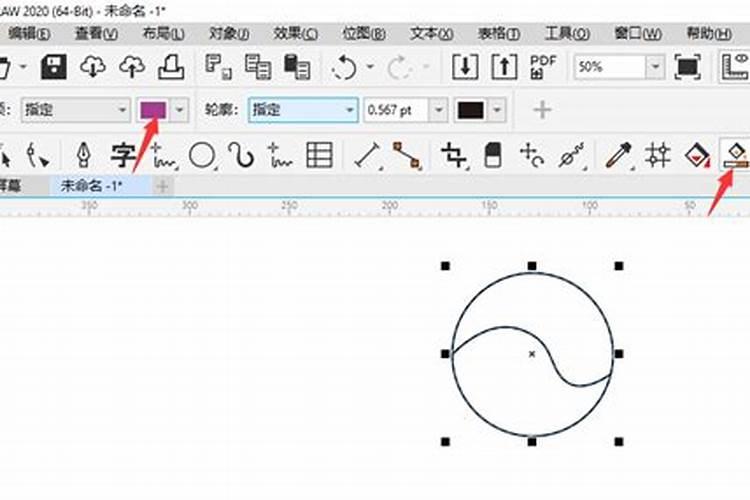Select the Smart Fill tool
Viewport: 750px width, 500px height.
pyautogui.click(x=736, y=155)
